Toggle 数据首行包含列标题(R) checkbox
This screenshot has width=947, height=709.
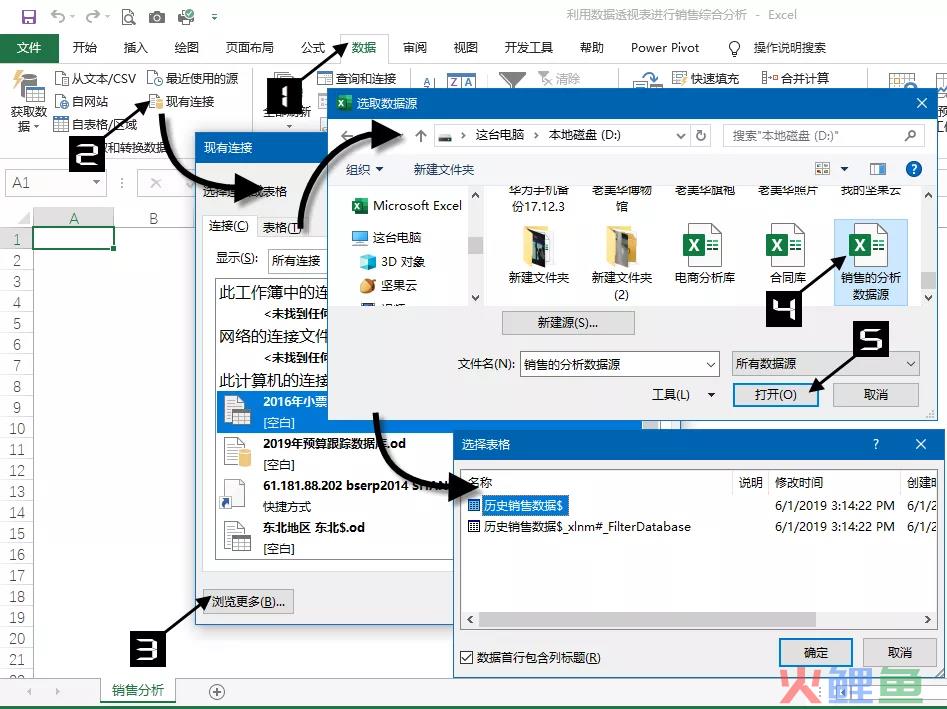[x=466, y=658]
